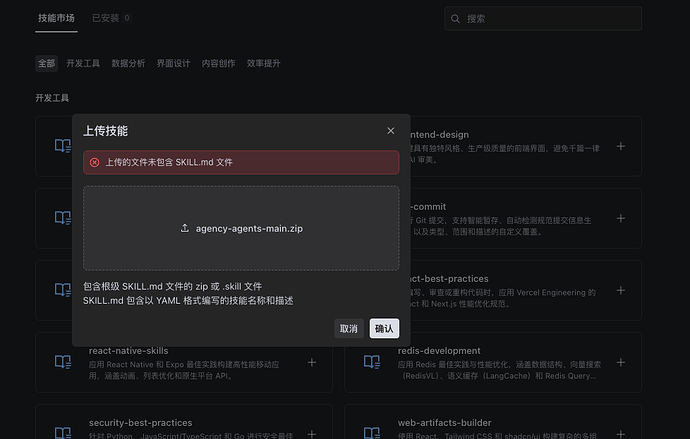Click the plus icon on the react-best-practices card
Viewport: 690px width, 439px height.
pos(621,290)
